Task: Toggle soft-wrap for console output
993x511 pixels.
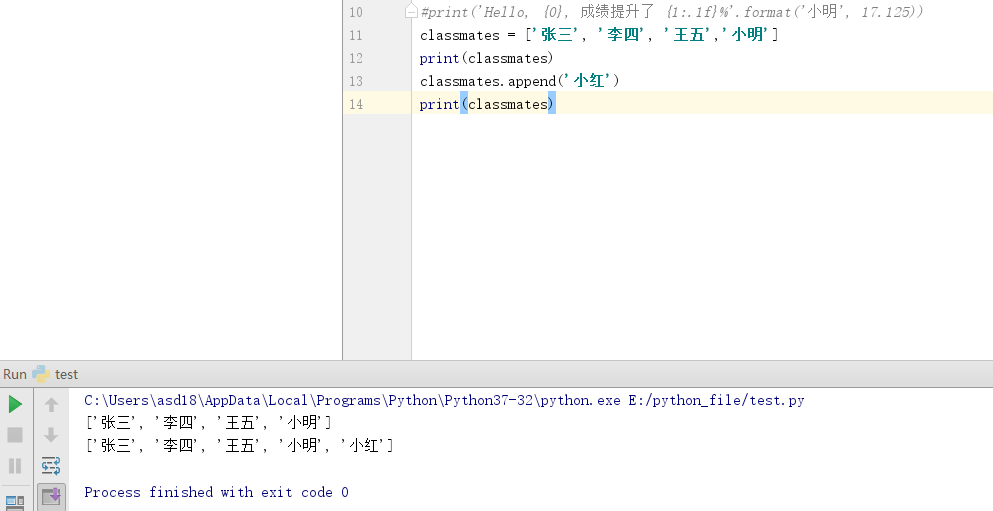Action: tap(51, 466)
